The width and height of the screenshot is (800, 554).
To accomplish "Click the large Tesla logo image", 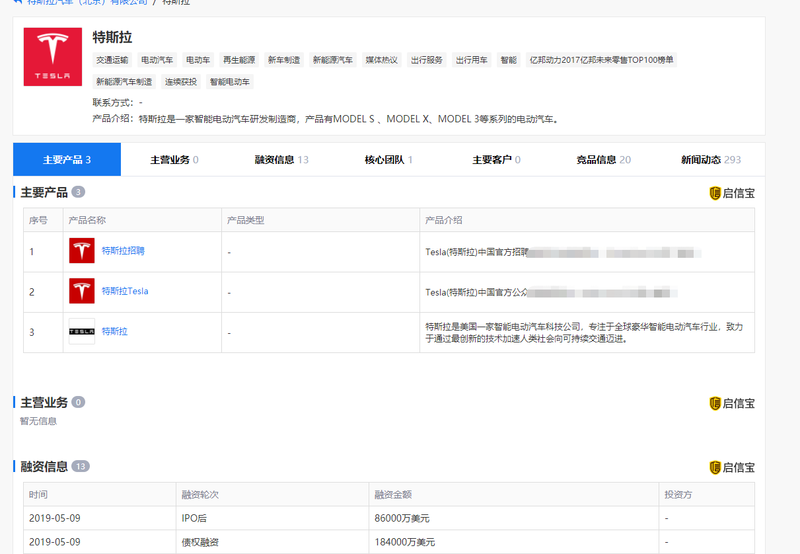I will click(53, 57).
